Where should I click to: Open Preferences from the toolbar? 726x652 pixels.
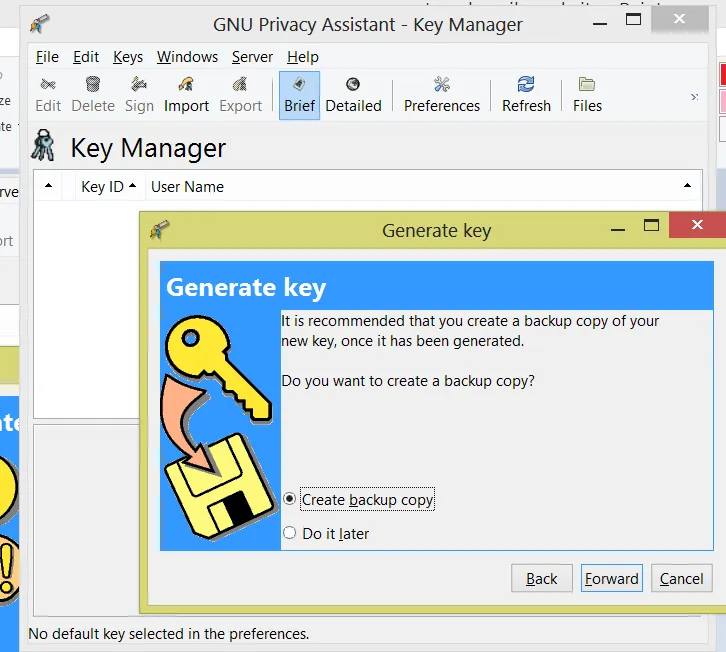pos(442,95)
